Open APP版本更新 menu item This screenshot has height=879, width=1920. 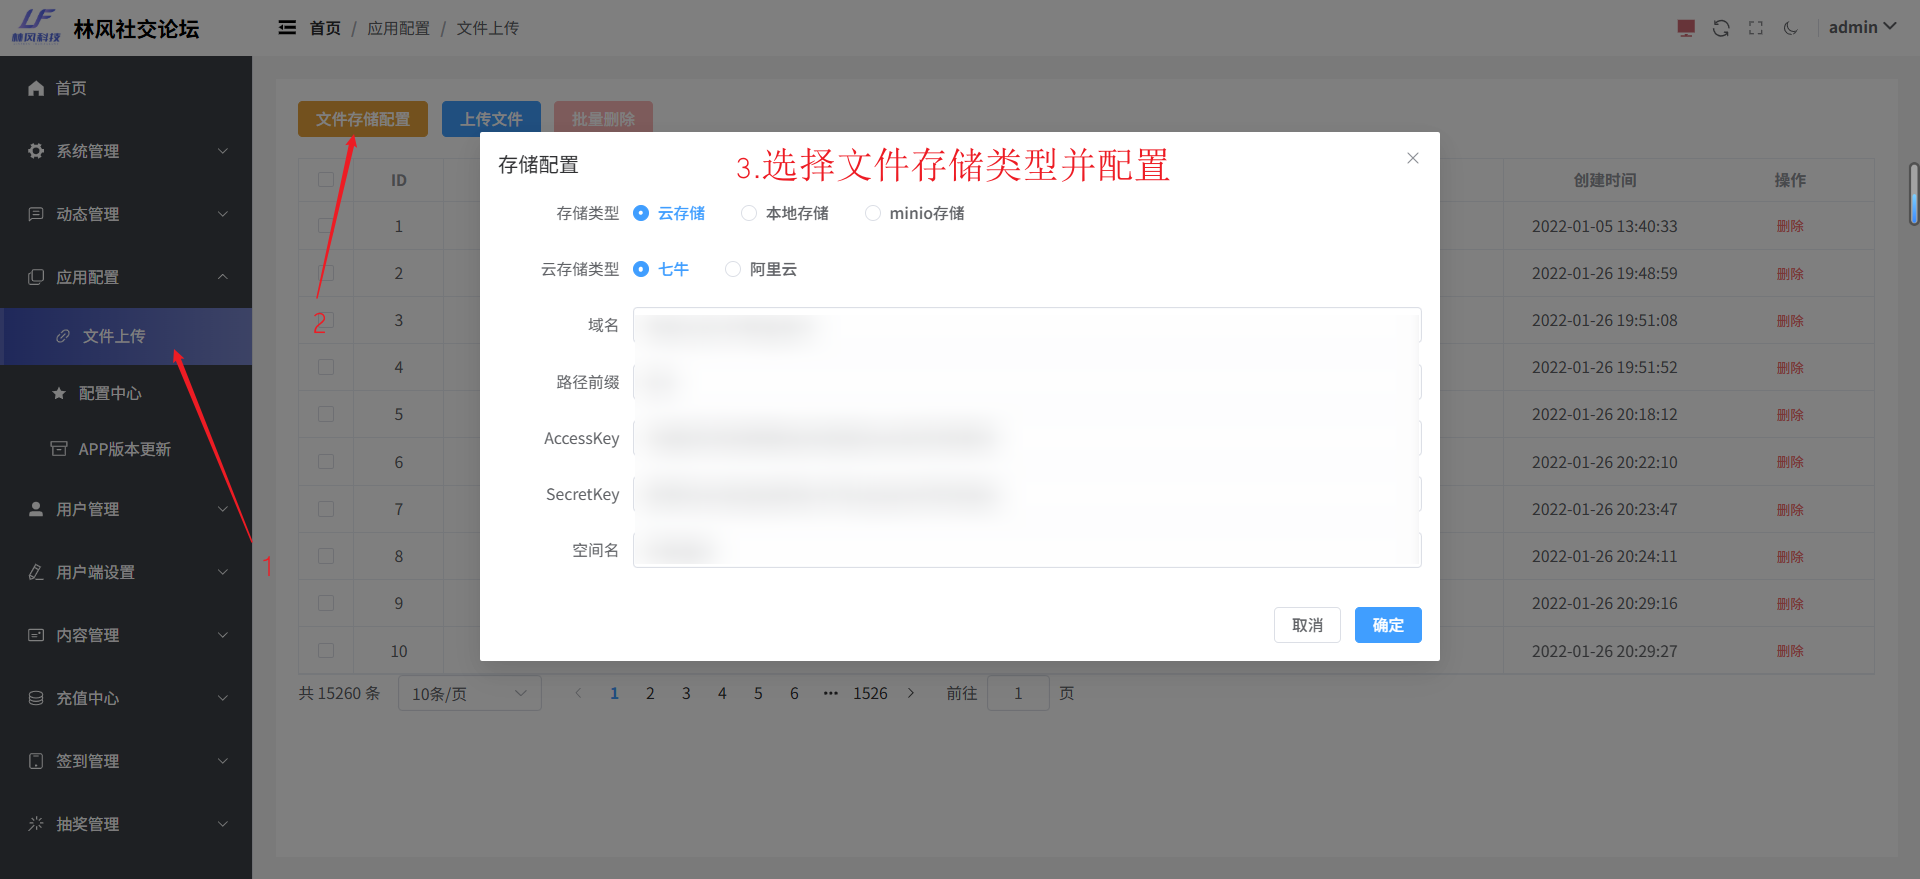coord(126,449)
